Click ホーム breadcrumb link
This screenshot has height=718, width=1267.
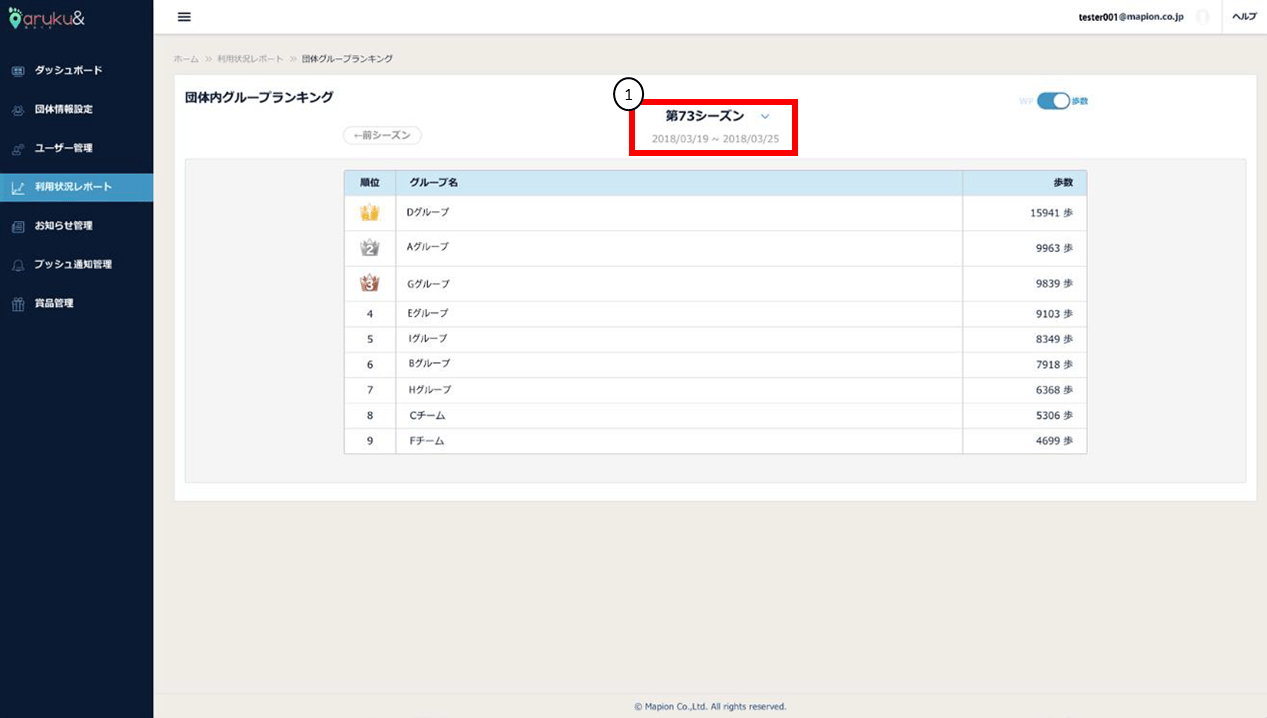point(186,59)
